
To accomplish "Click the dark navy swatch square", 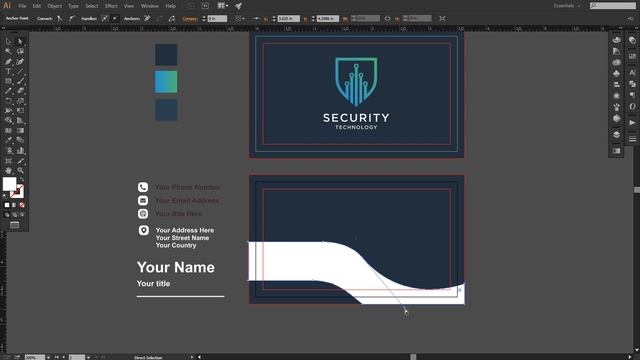I will point(166,55).
